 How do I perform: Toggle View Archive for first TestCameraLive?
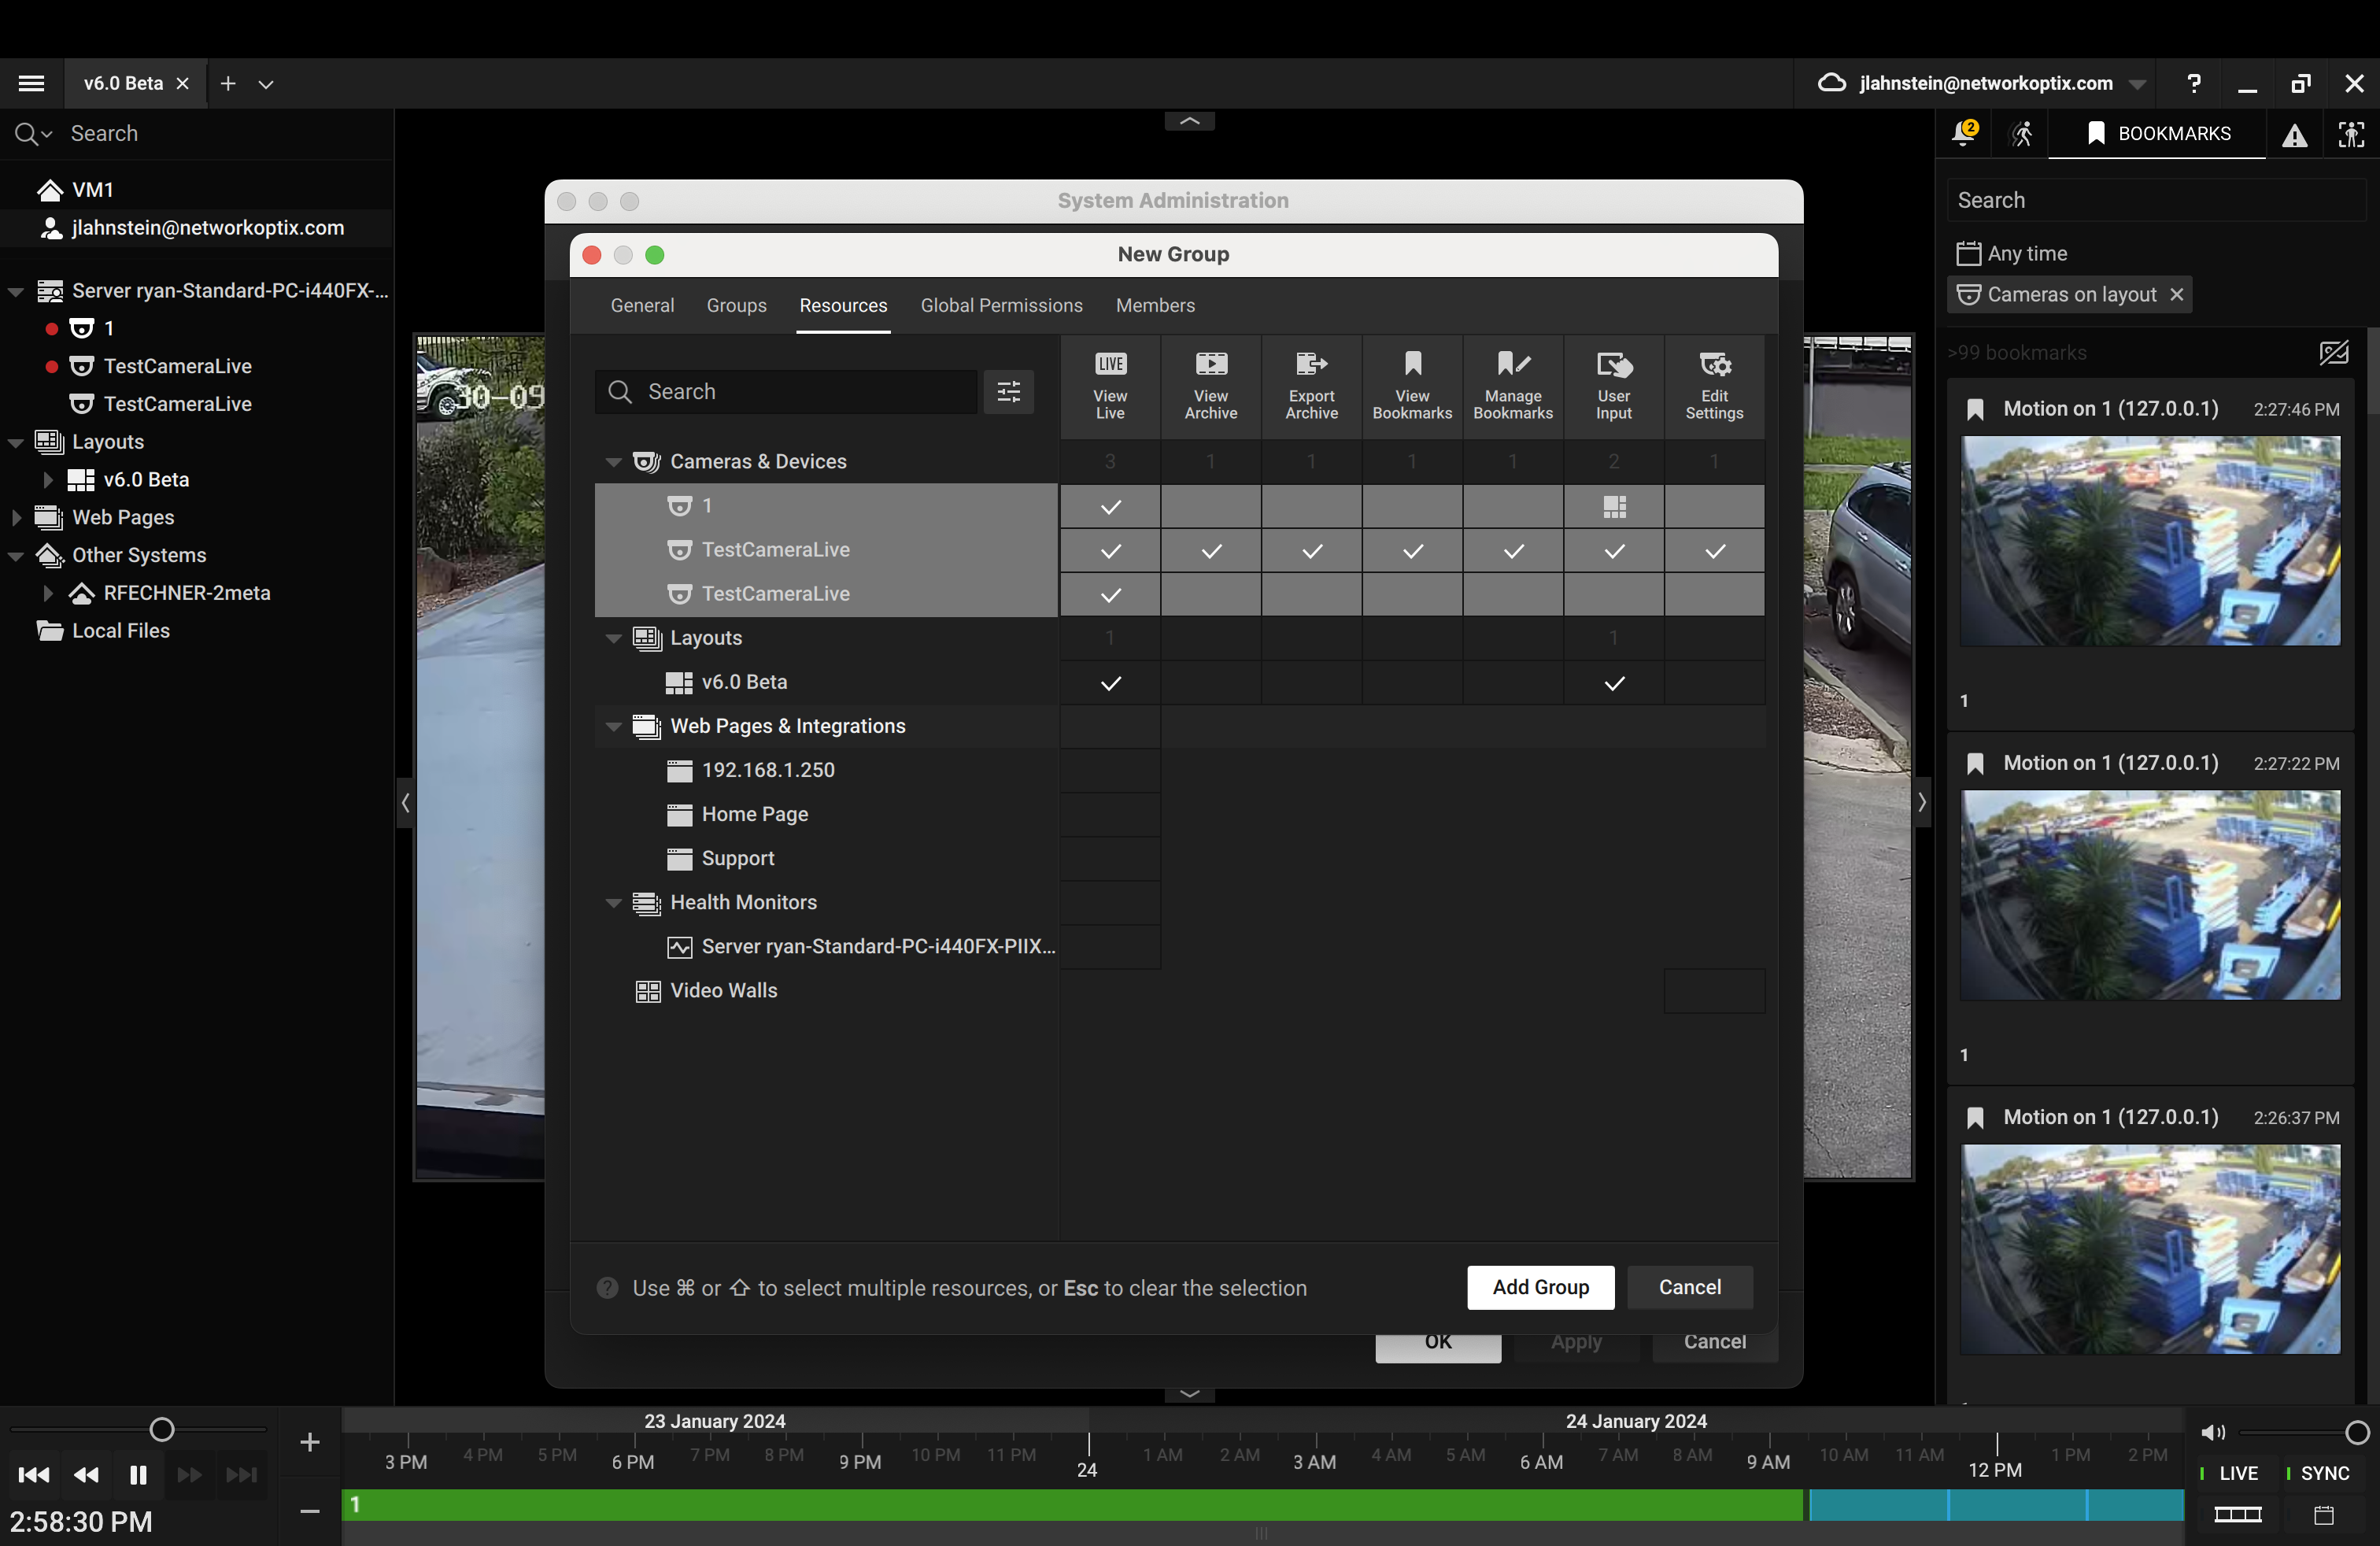click(x=1211, y=550)
